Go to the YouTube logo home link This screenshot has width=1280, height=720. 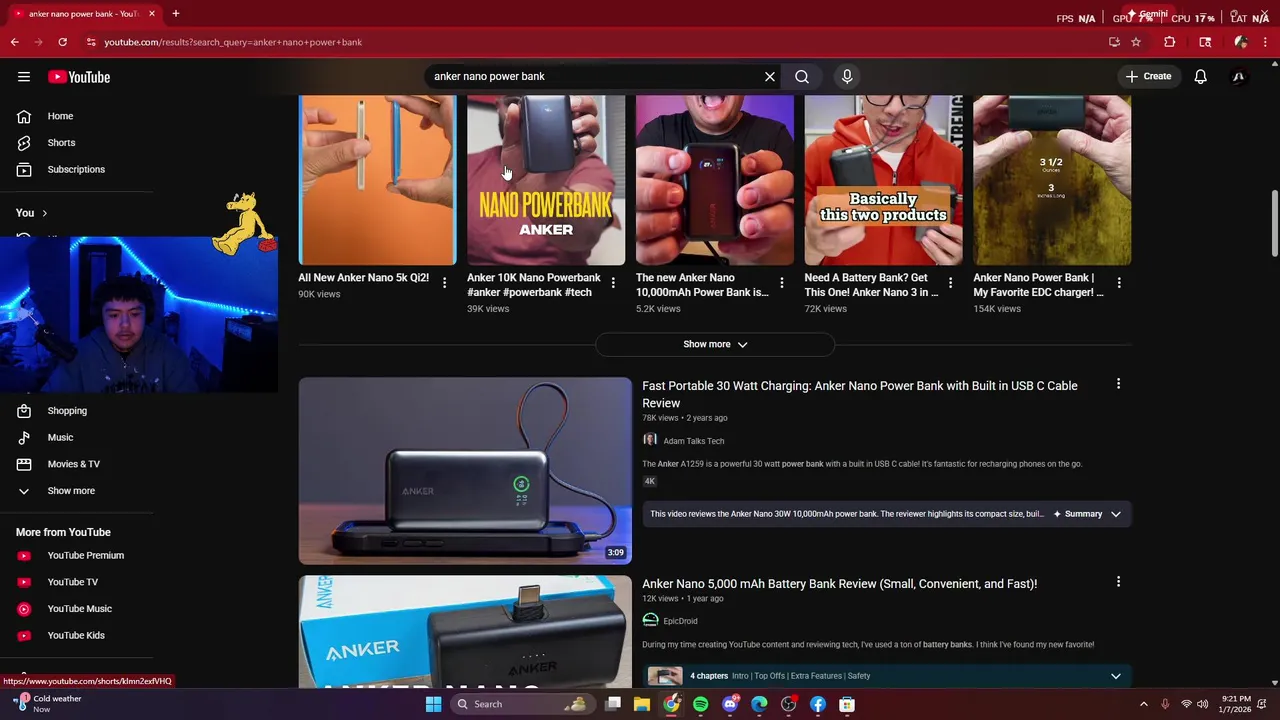(x=79, y=77)
